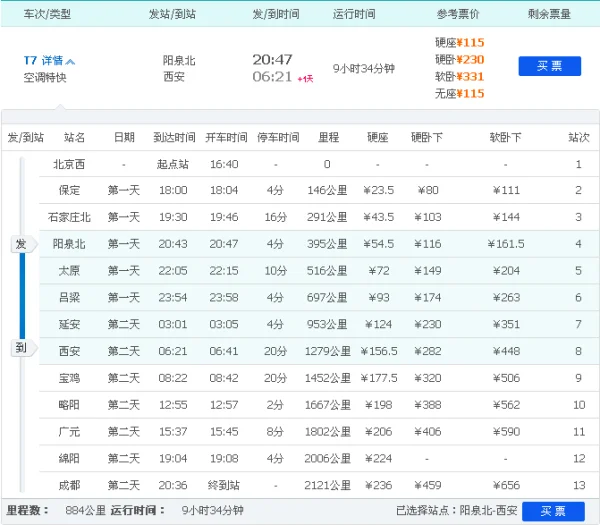600x525 pixels.
Task: Click the 硬卧¥230 price
Action: (x=460, y=60)
